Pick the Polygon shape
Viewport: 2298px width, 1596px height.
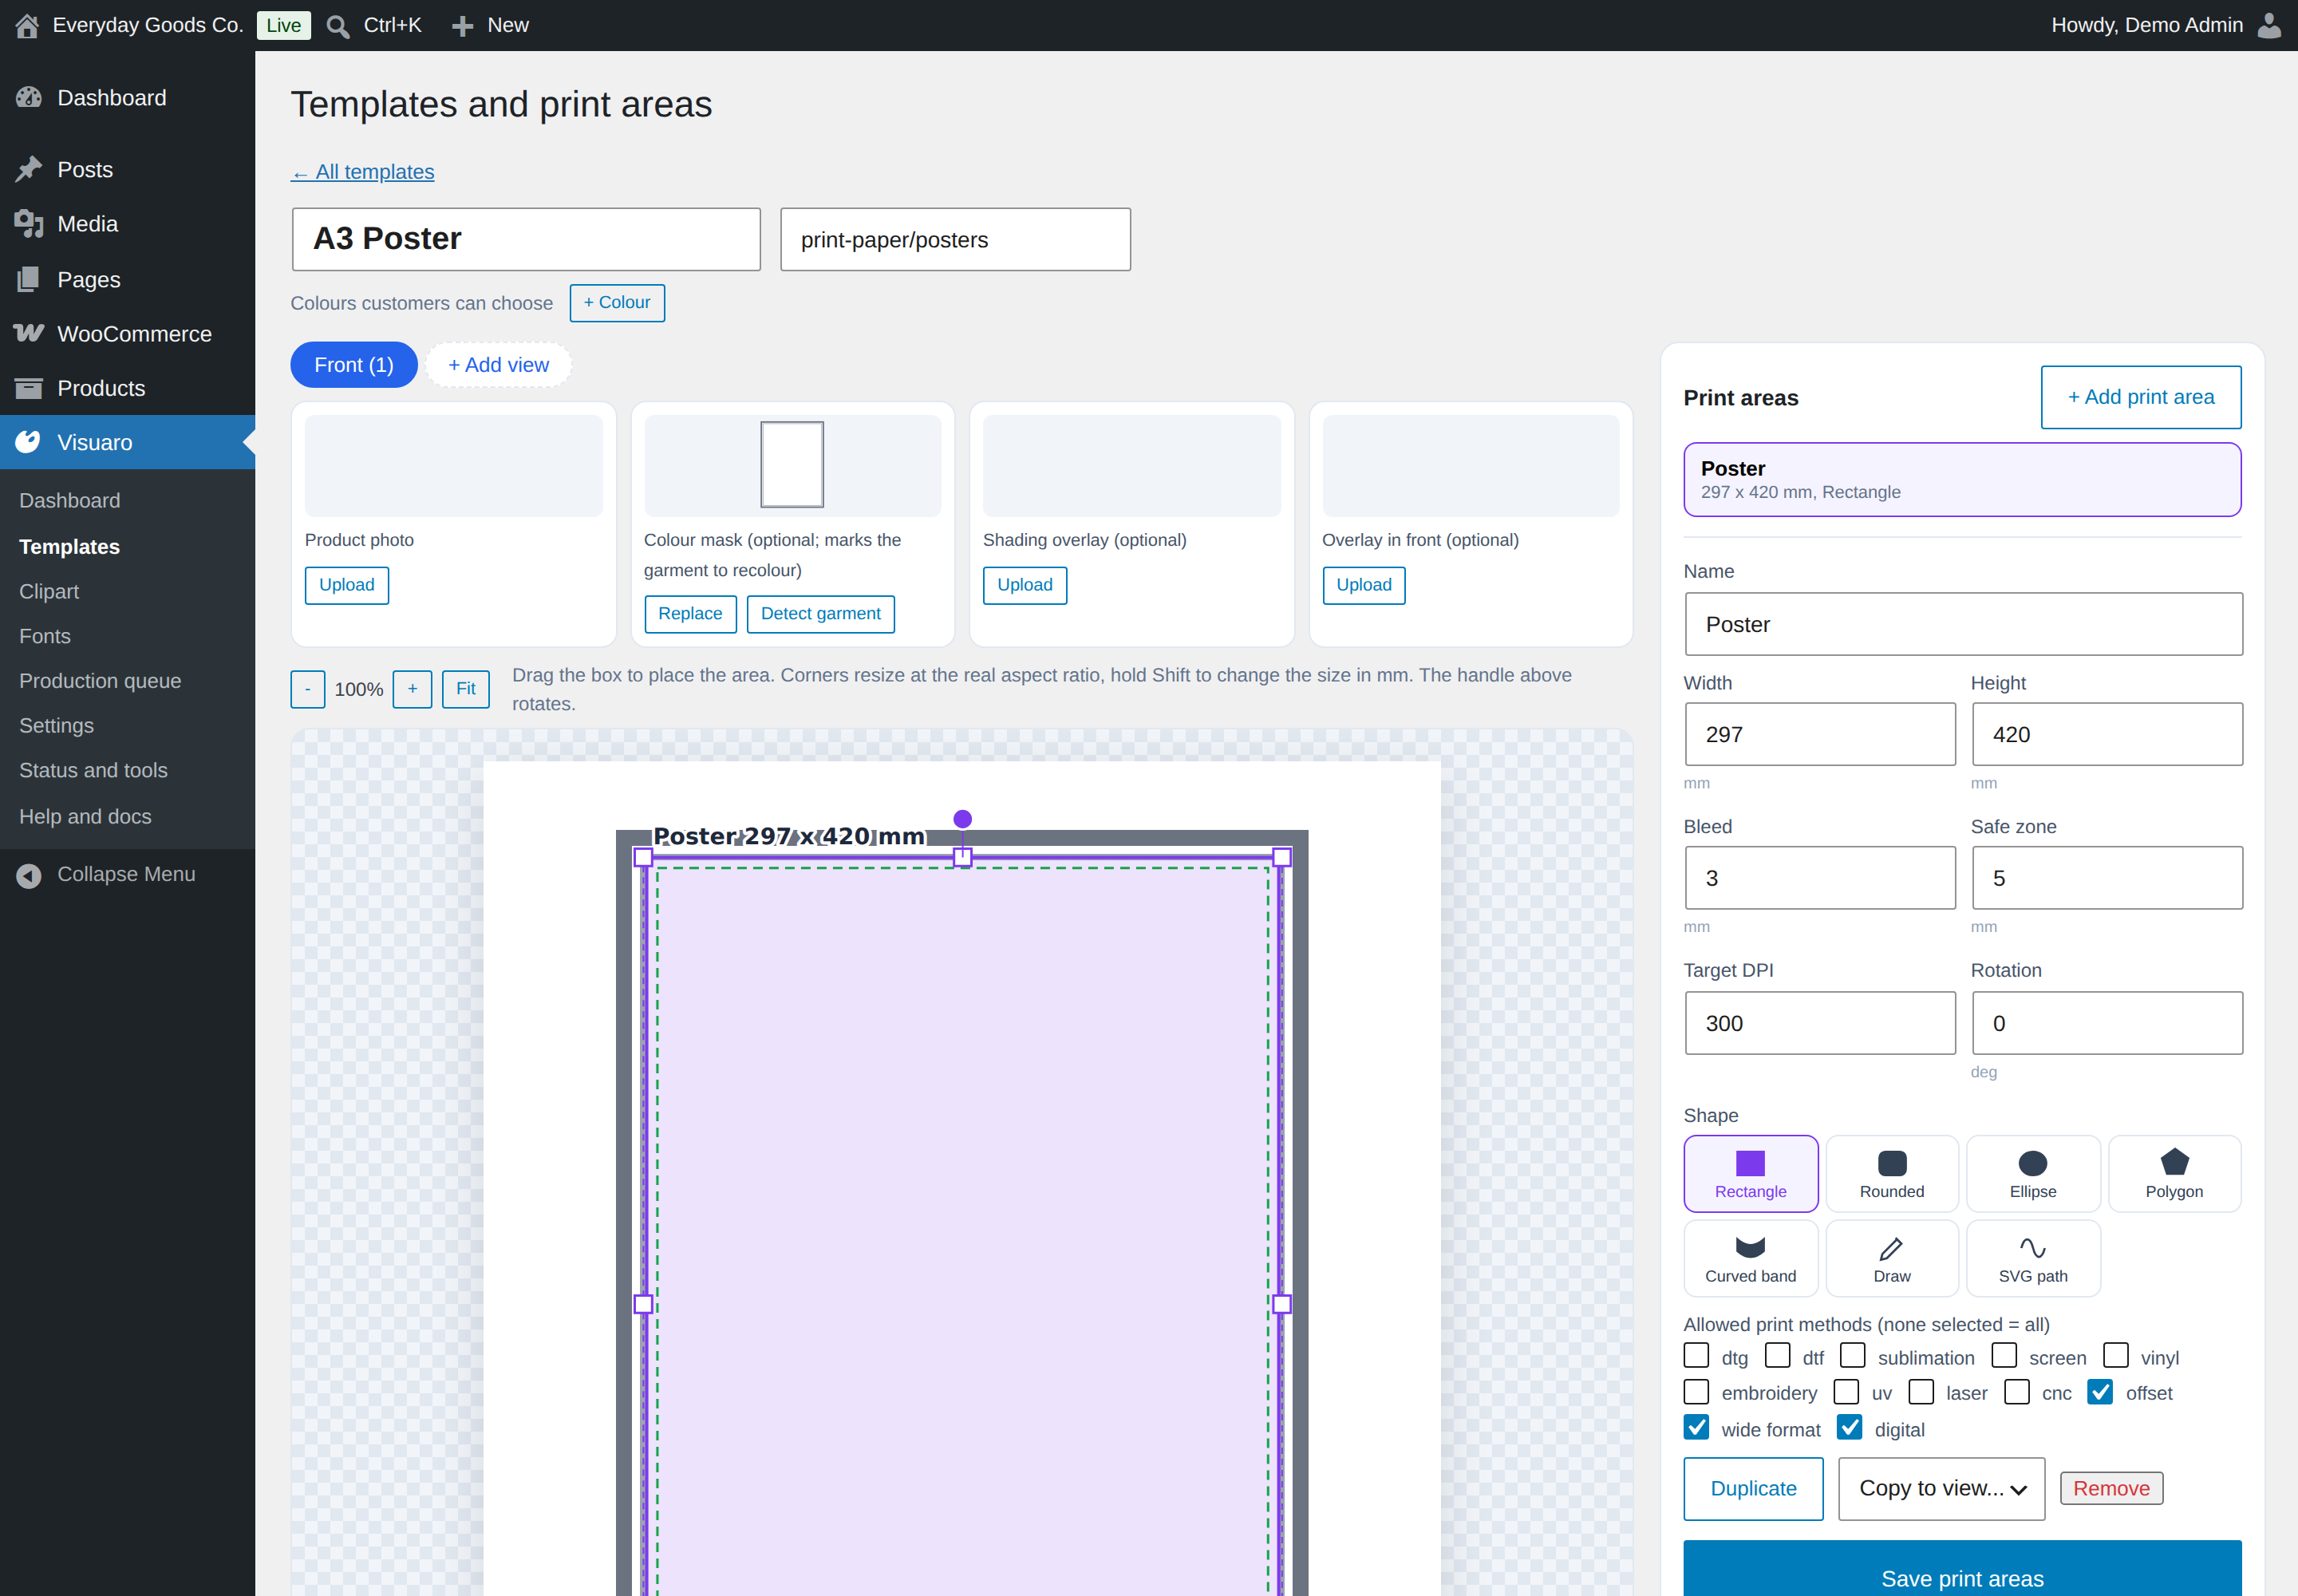[x=2174, y=1173]
